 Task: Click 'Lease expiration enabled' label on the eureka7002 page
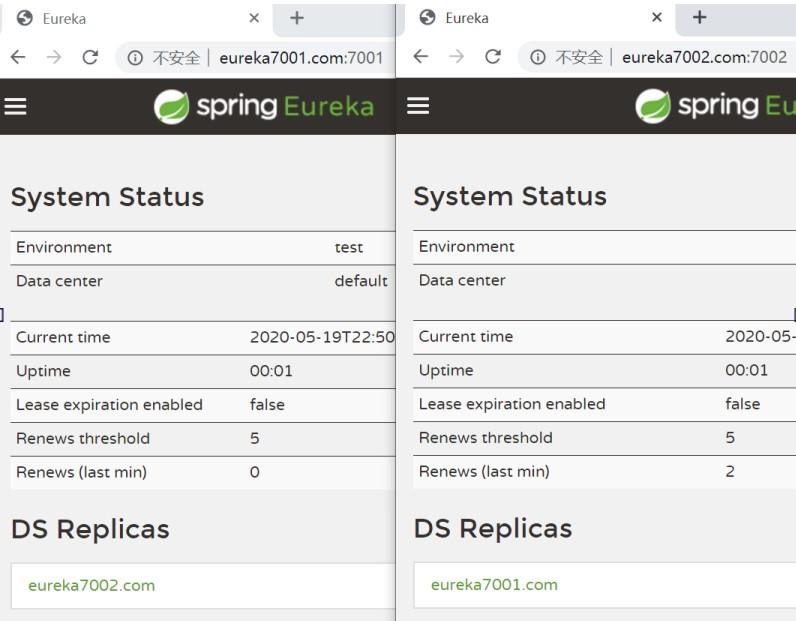(x=512, y=404)
